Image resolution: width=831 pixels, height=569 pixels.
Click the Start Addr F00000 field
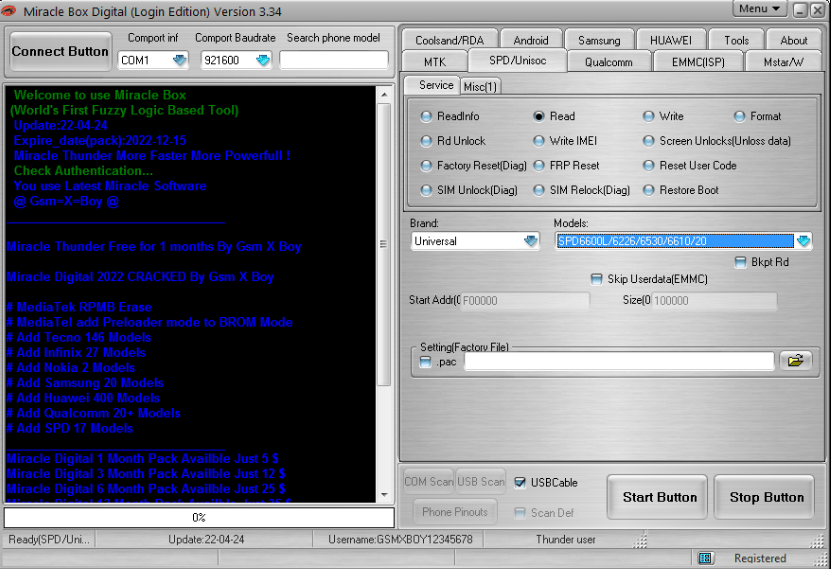click(525, 300)
